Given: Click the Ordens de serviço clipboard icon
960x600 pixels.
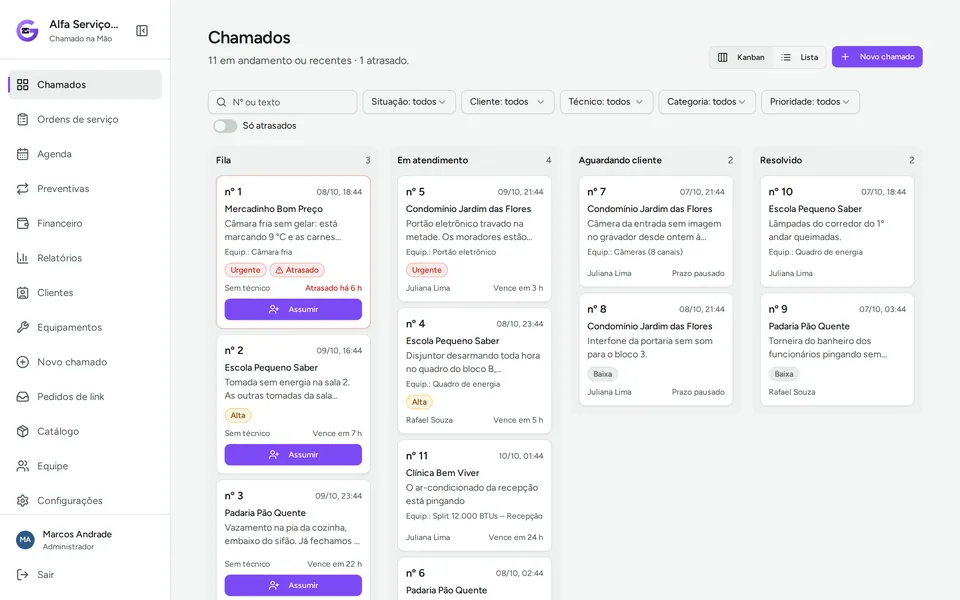Looking at the screenshot, I should 23,119.
